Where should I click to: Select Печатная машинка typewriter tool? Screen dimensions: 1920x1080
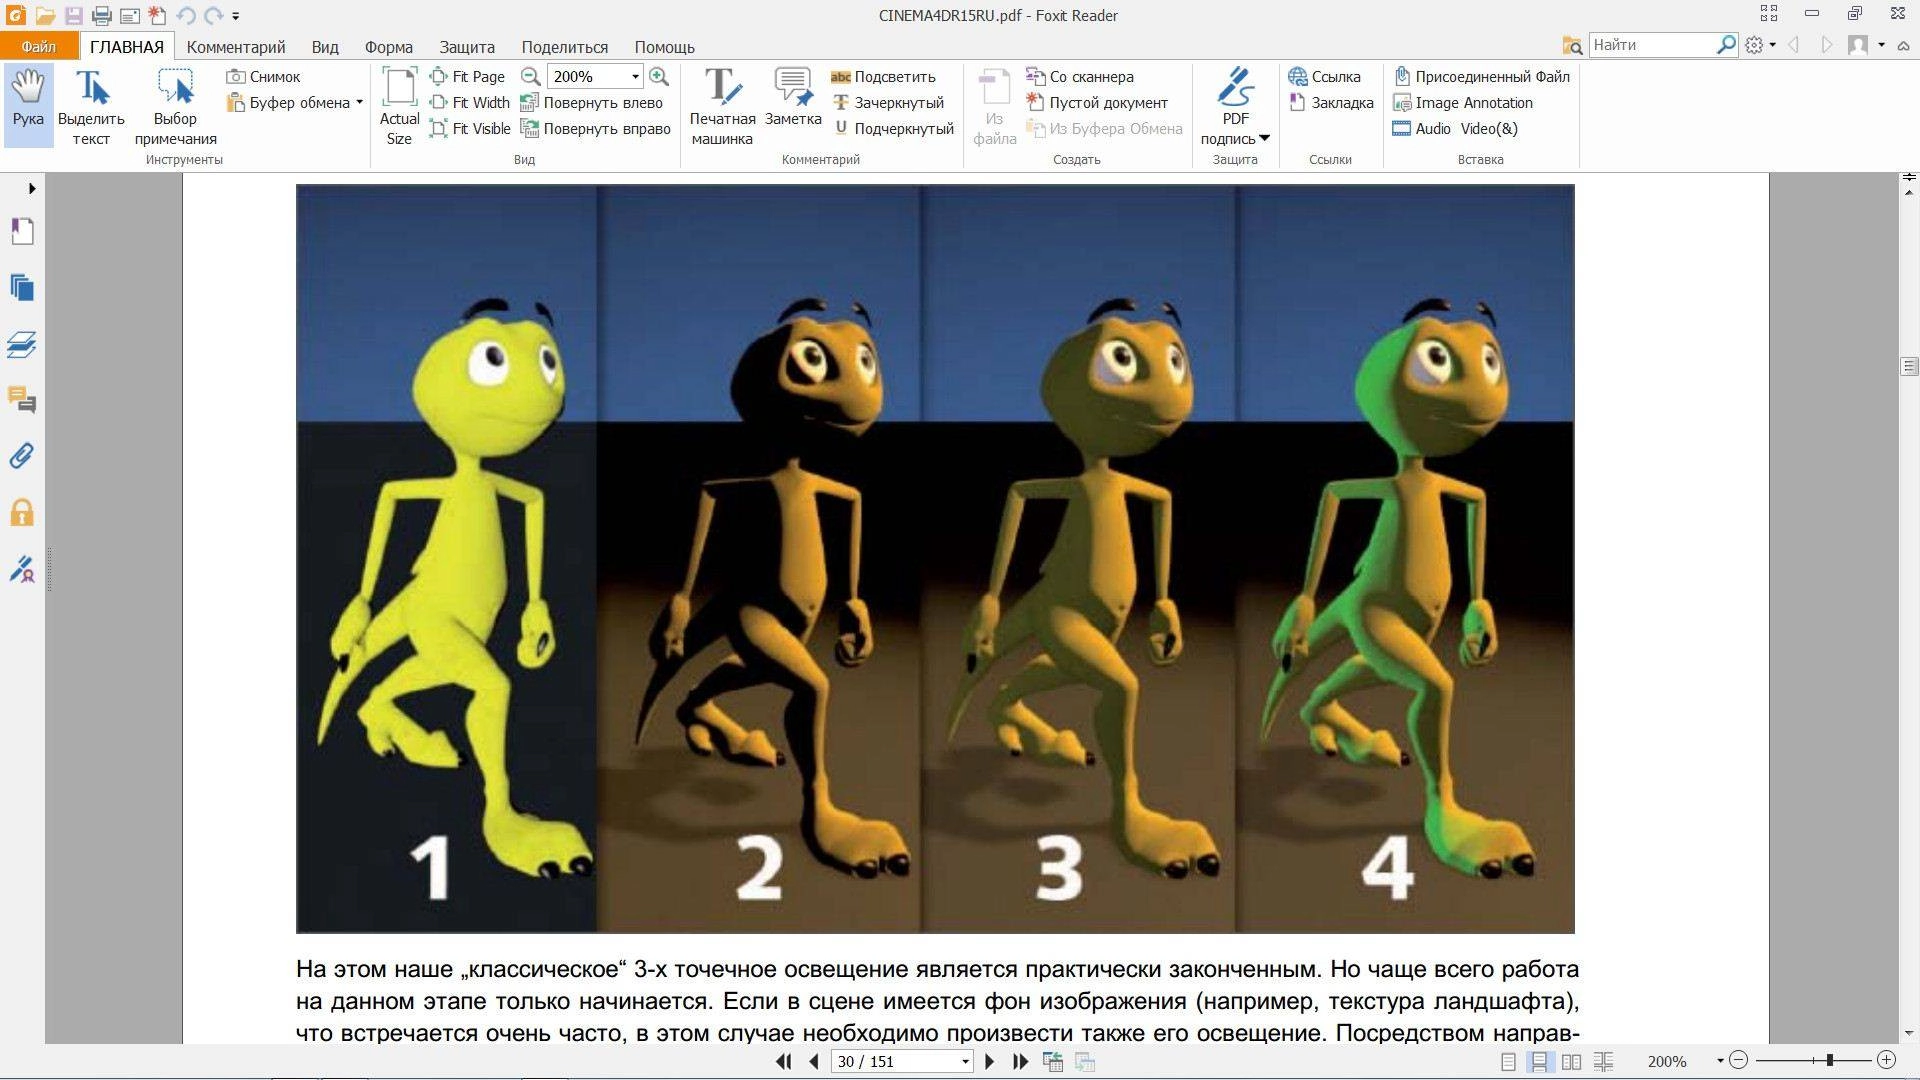[722, 108]
